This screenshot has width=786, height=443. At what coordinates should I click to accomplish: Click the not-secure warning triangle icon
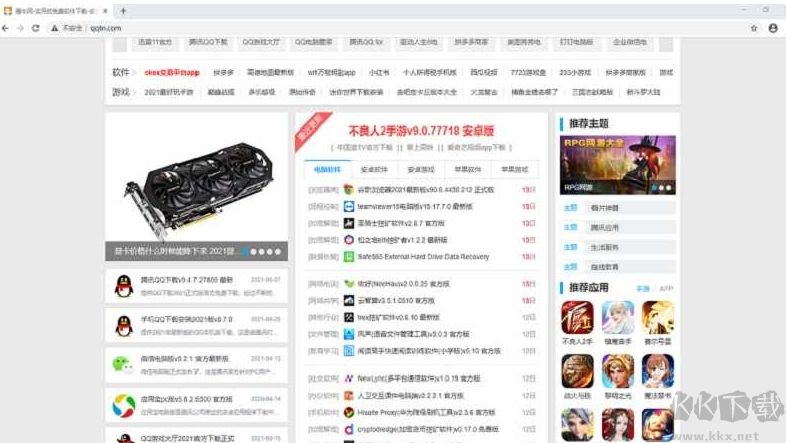54,28
